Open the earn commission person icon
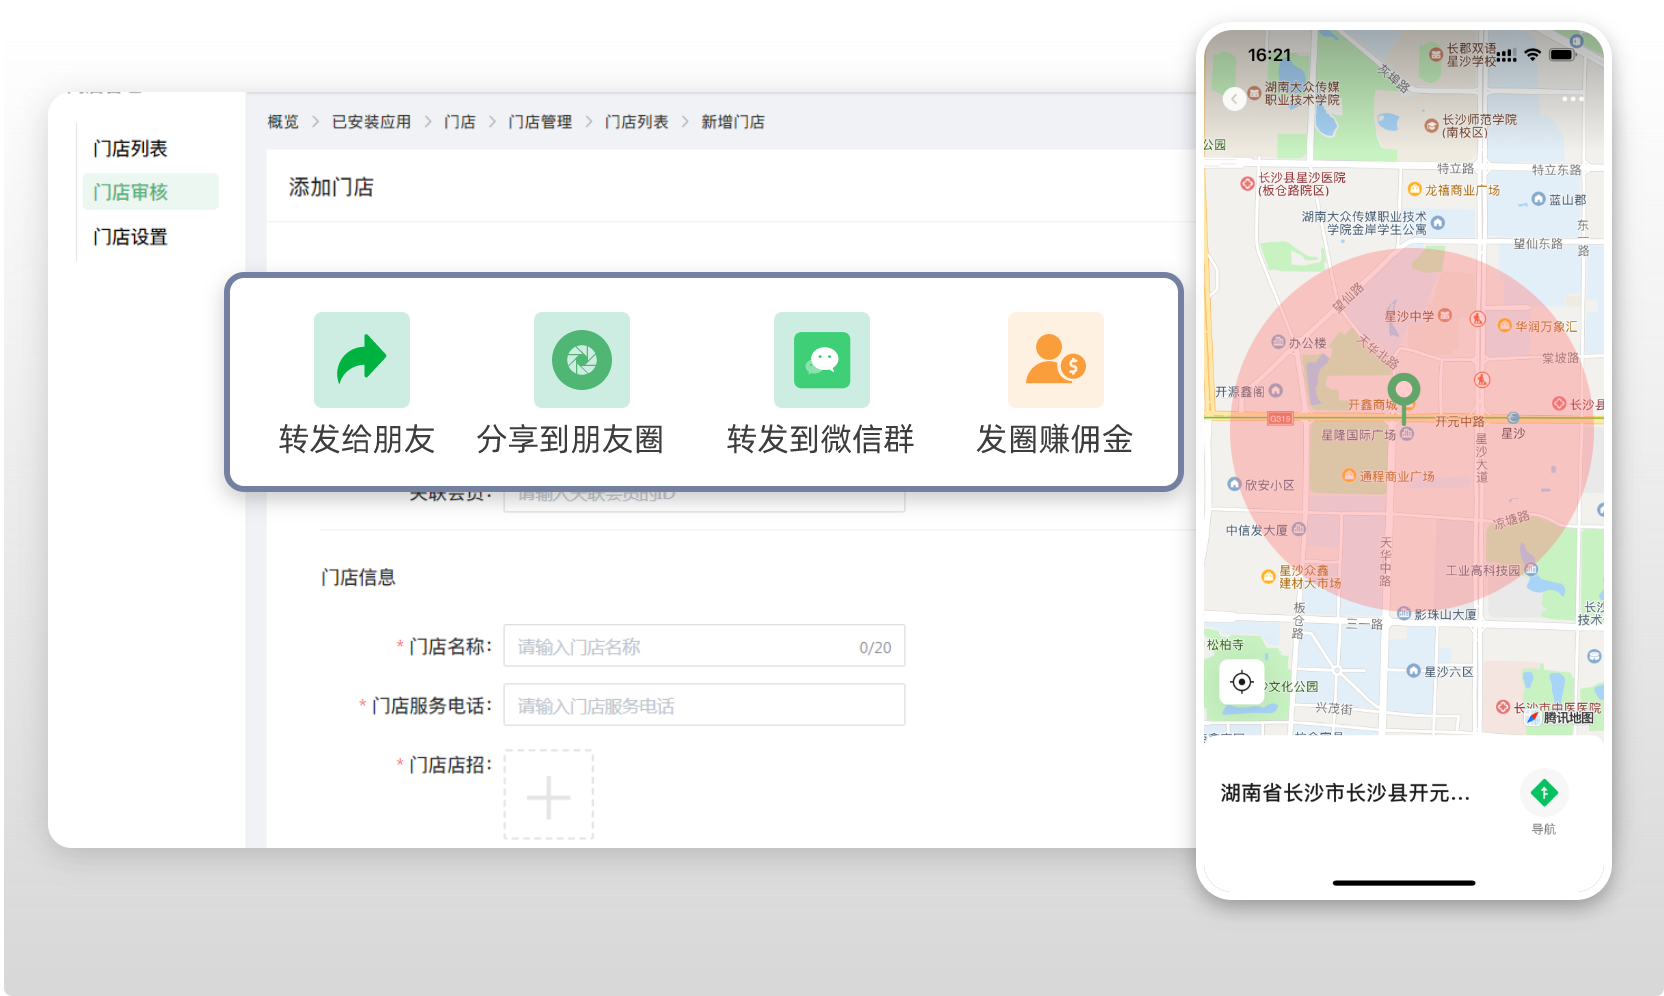This screenshot has height=996, width=1664. [x=1055, y=360]
